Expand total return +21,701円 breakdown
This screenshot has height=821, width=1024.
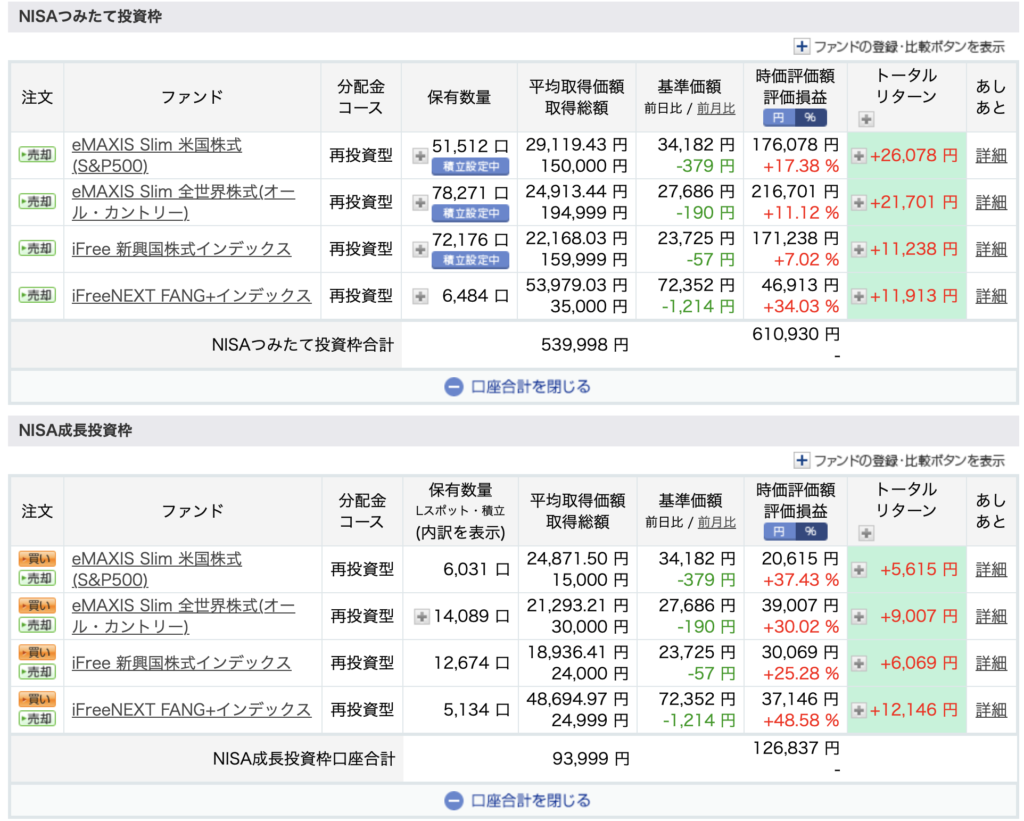click(x=859, y=203)
